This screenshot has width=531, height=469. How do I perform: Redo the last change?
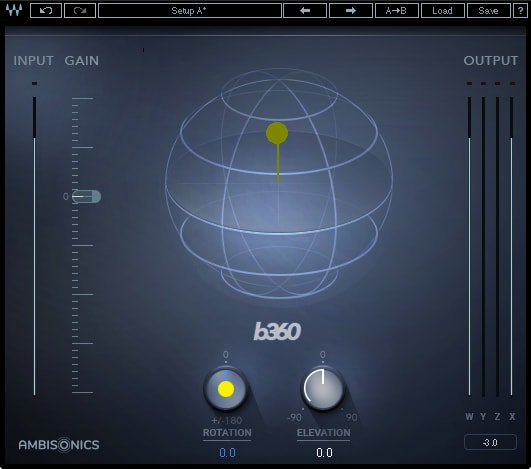[x=80, y=10]
